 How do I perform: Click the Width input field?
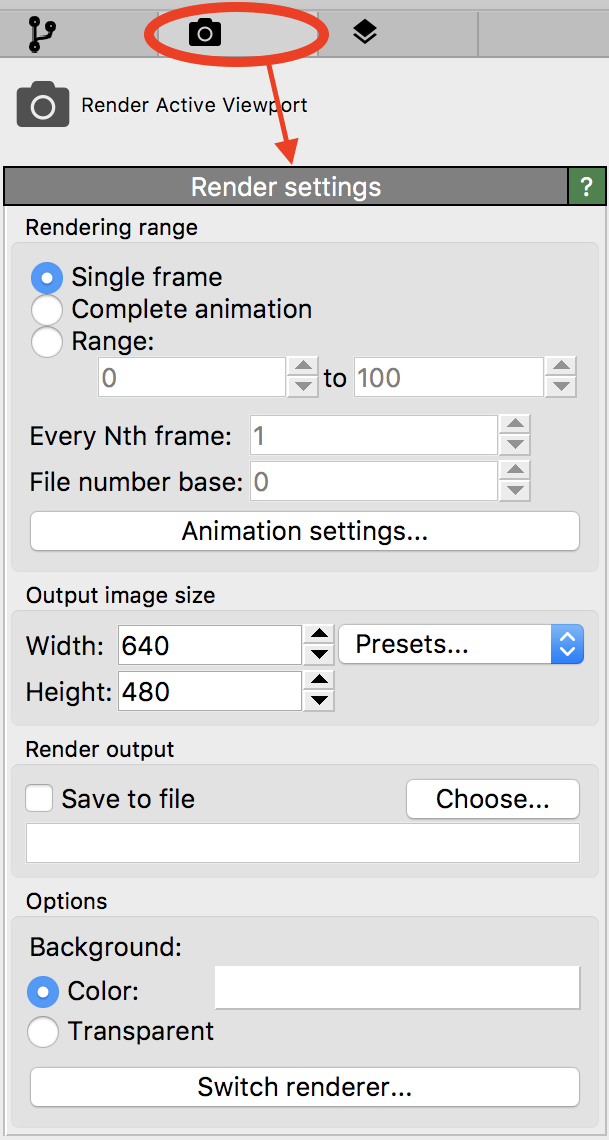209,646
